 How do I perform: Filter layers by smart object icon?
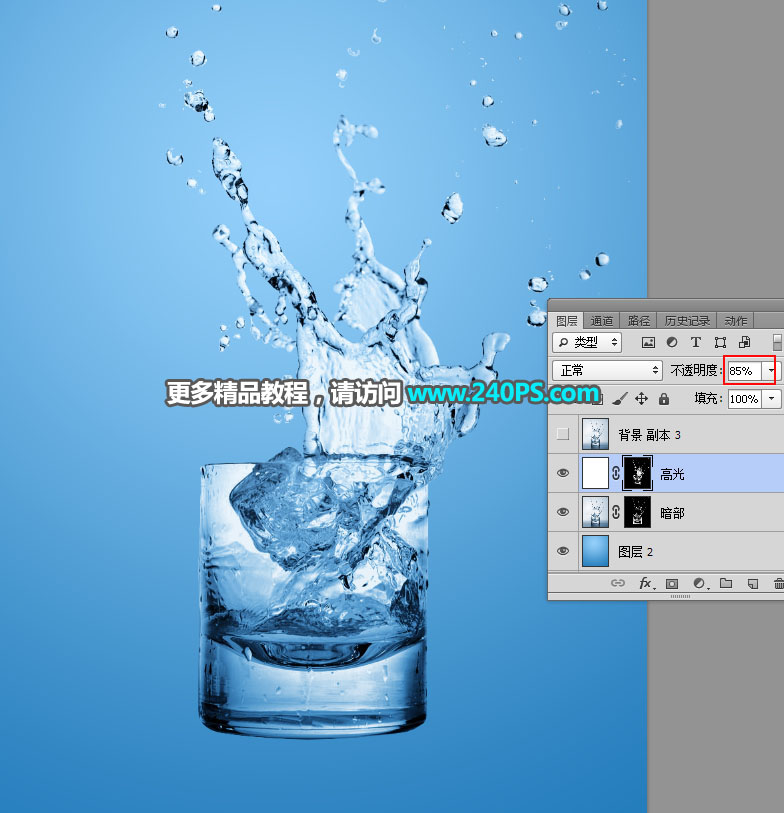[745, 342]
